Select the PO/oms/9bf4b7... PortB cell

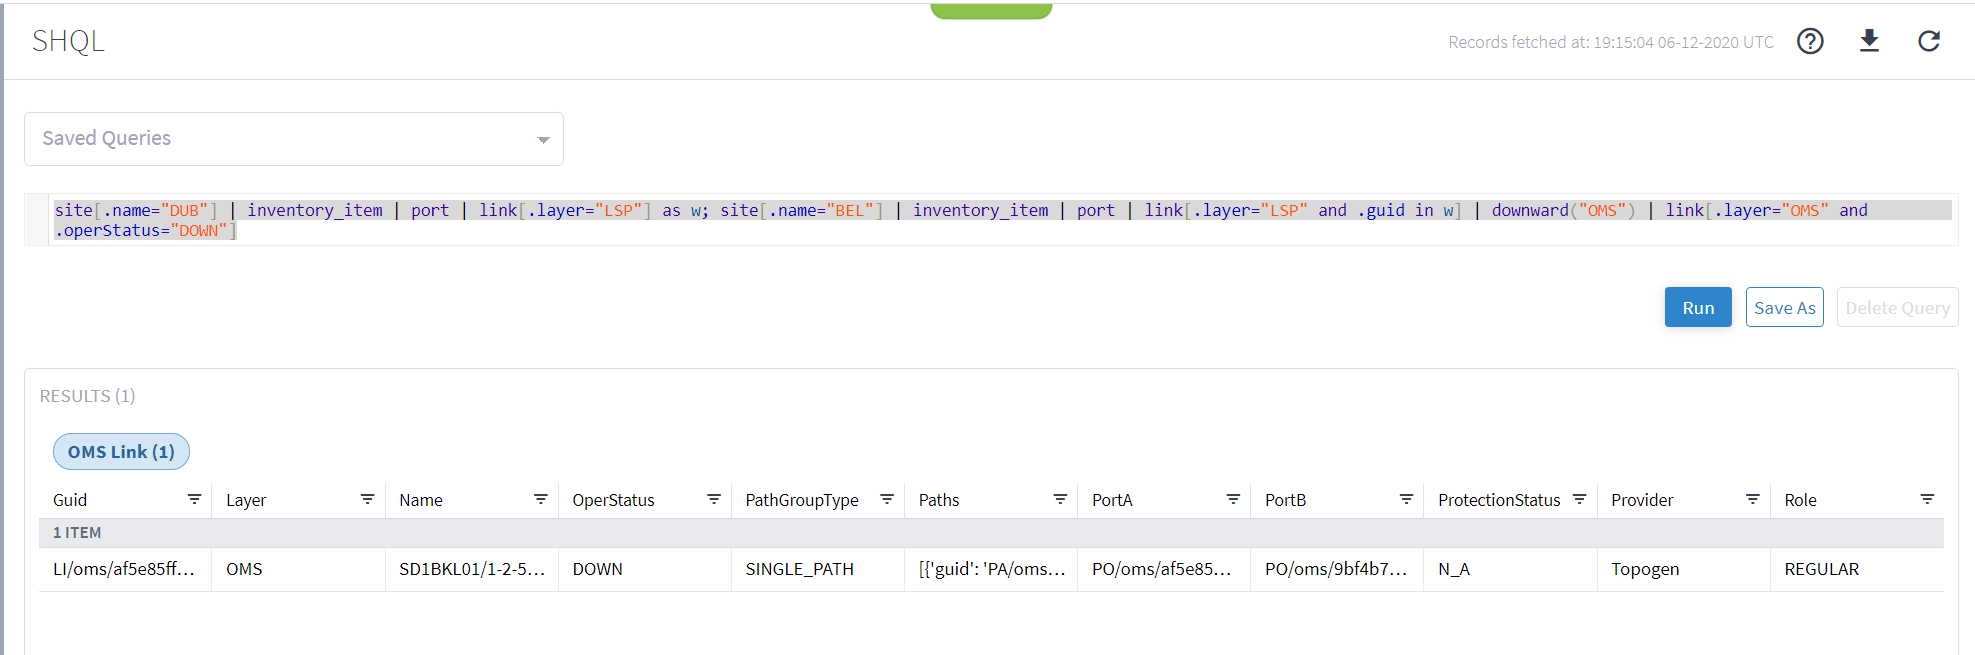coord(1336,569)
